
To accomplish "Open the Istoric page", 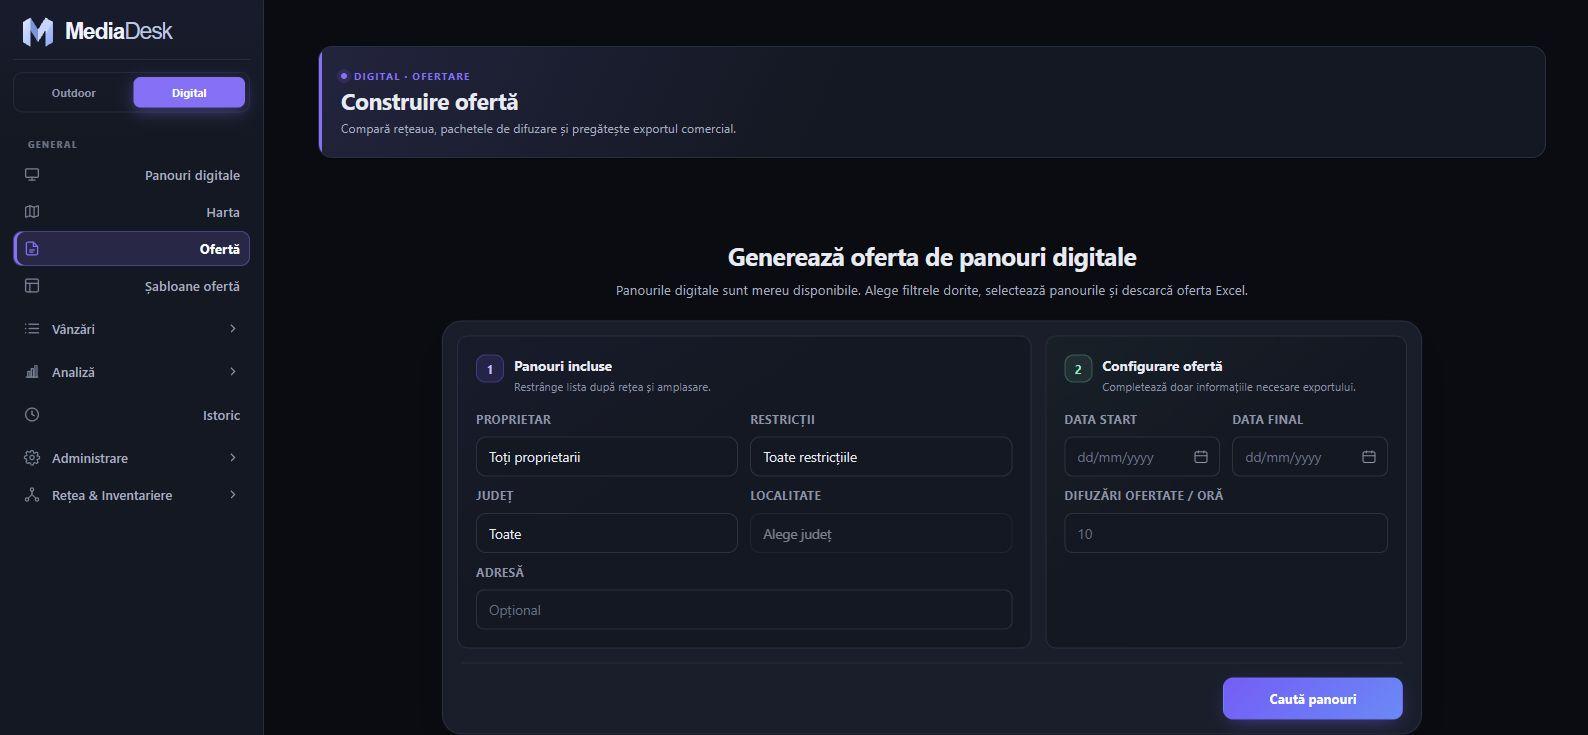I will coord(132,415).
